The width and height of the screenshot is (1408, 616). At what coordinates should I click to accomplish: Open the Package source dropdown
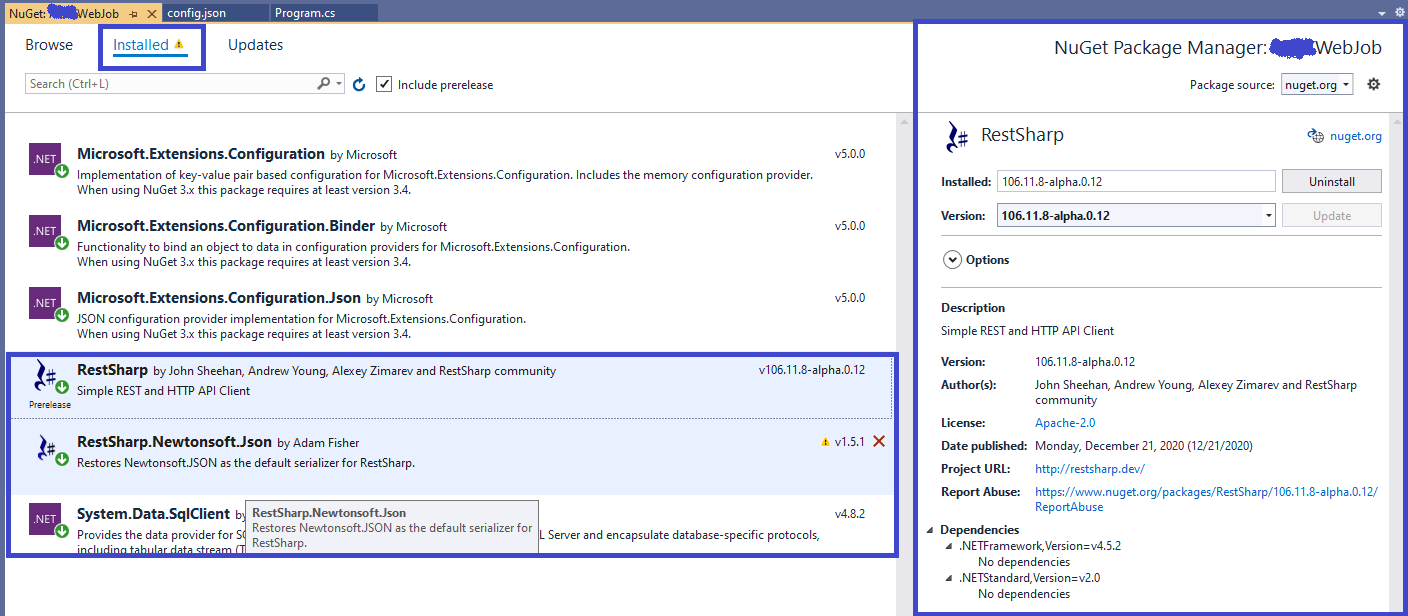click(x=1317, y=85)
